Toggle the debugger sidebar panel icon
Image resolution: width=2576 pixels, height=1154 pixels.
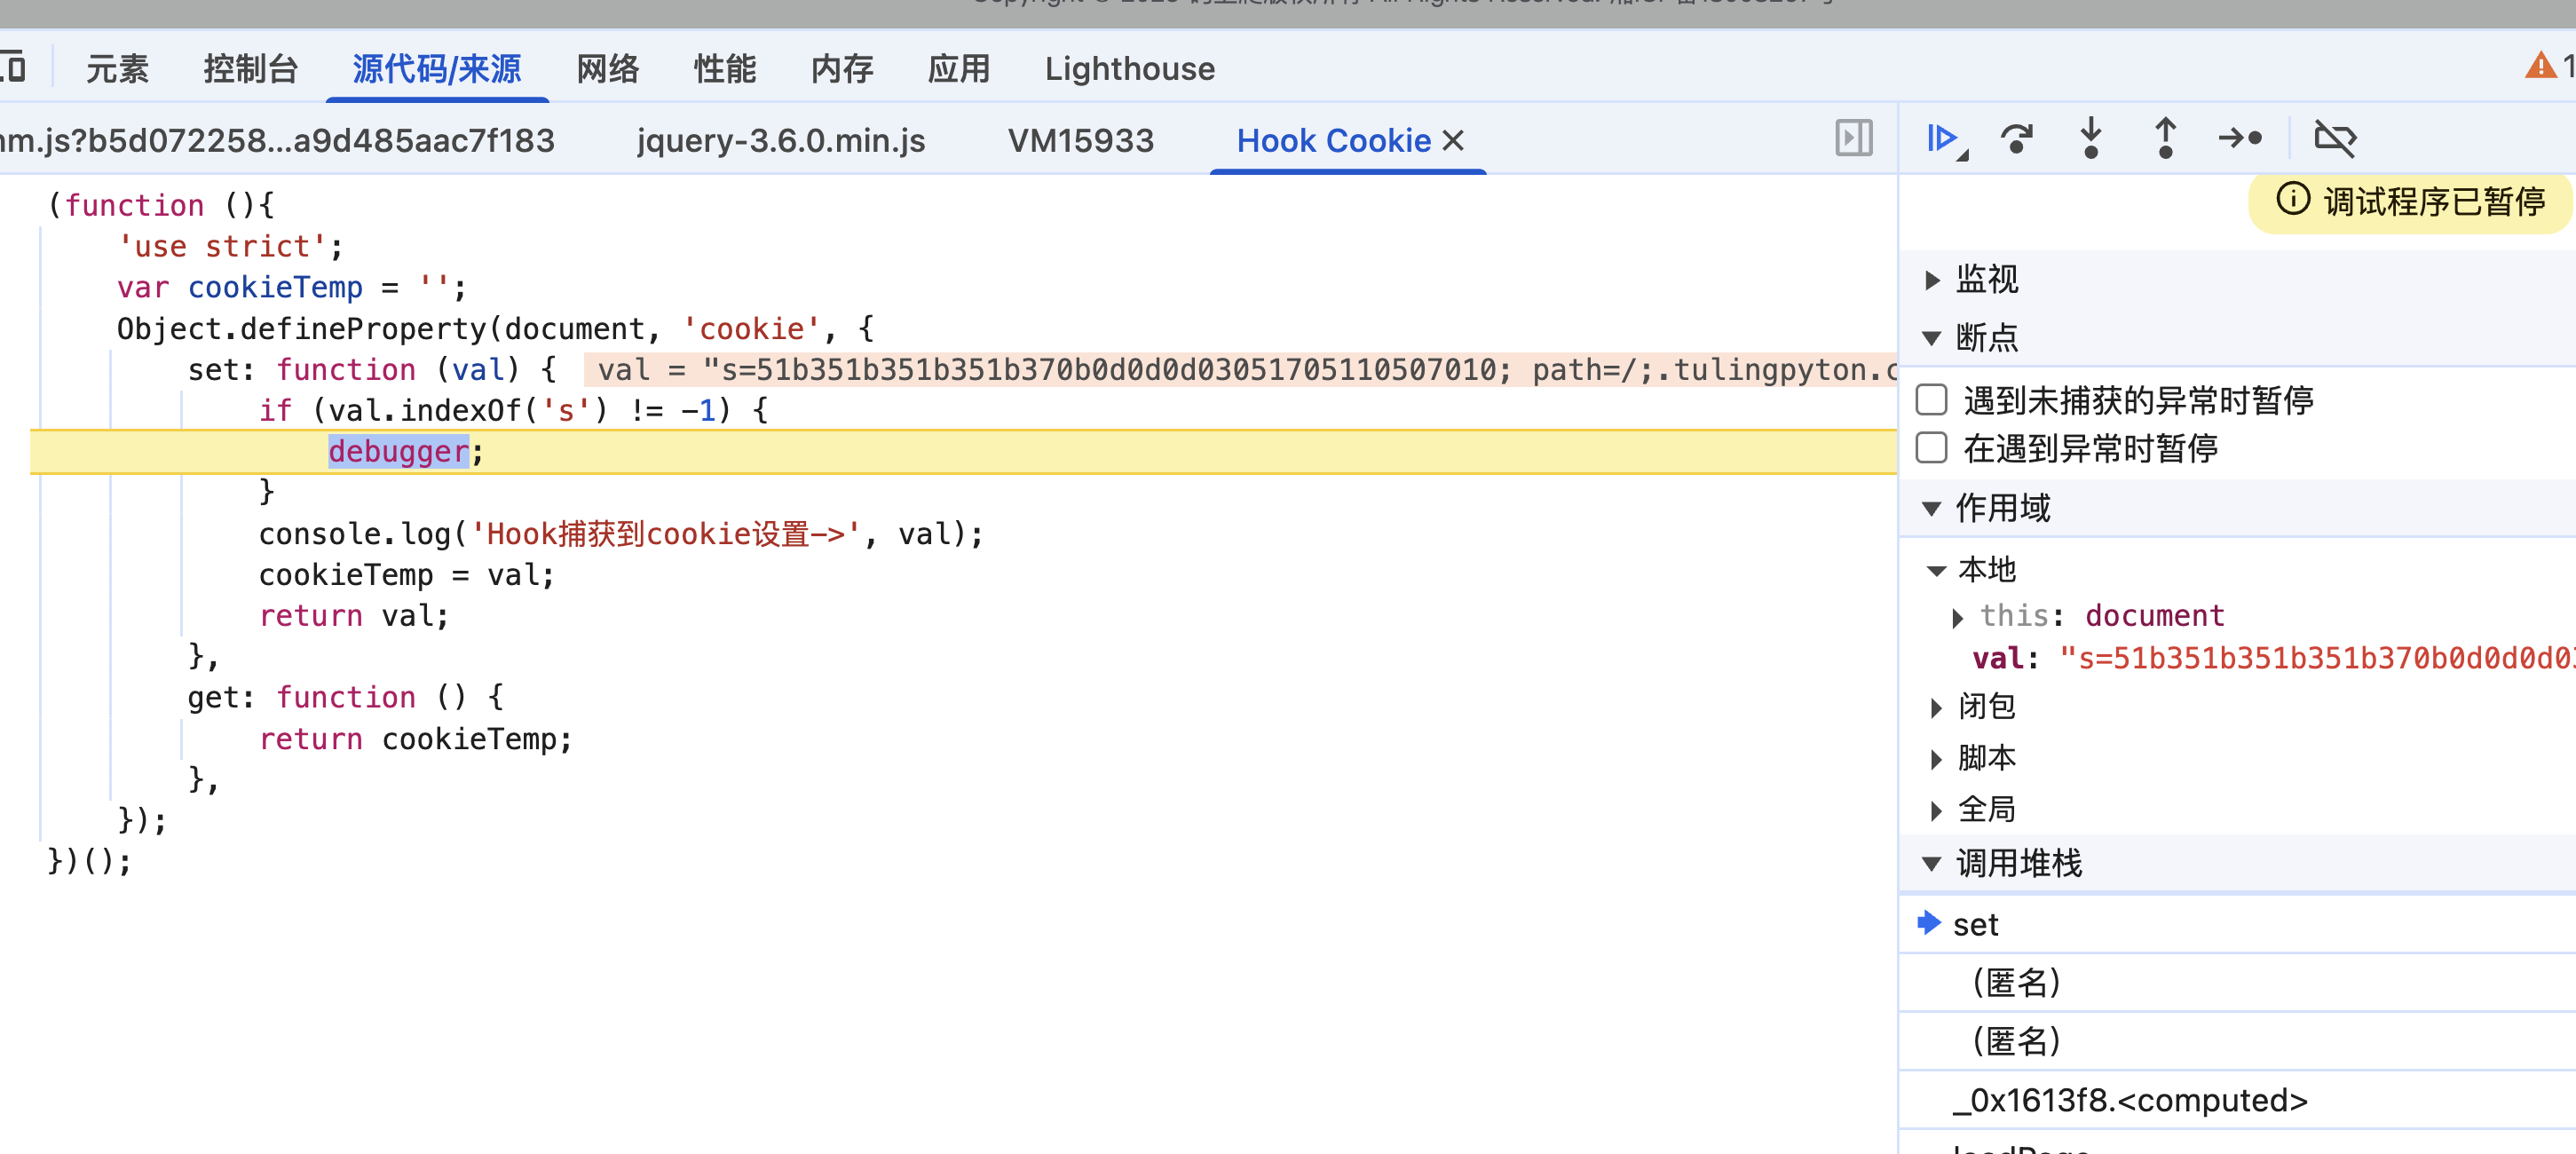[1853, 138]
